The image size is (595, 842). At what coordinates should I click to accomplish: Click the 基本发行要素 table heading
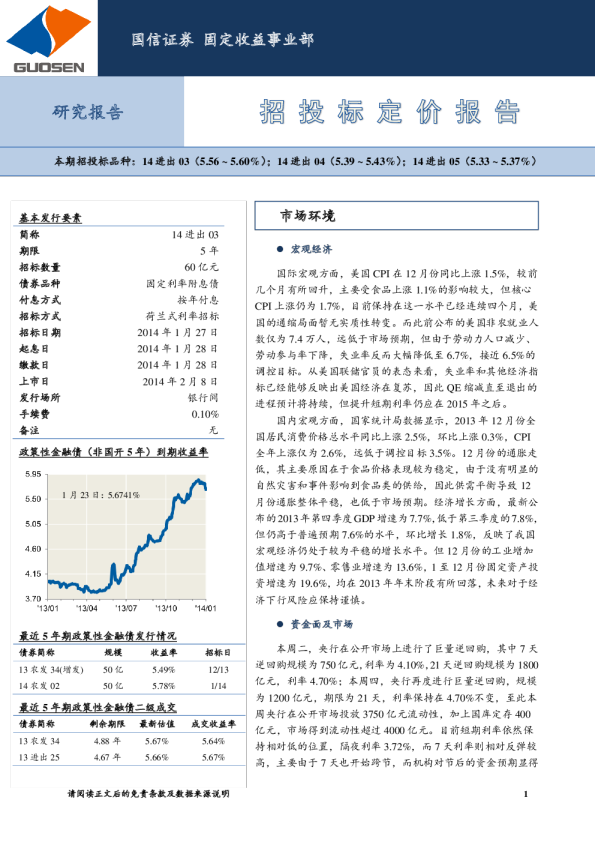(50, 218)
